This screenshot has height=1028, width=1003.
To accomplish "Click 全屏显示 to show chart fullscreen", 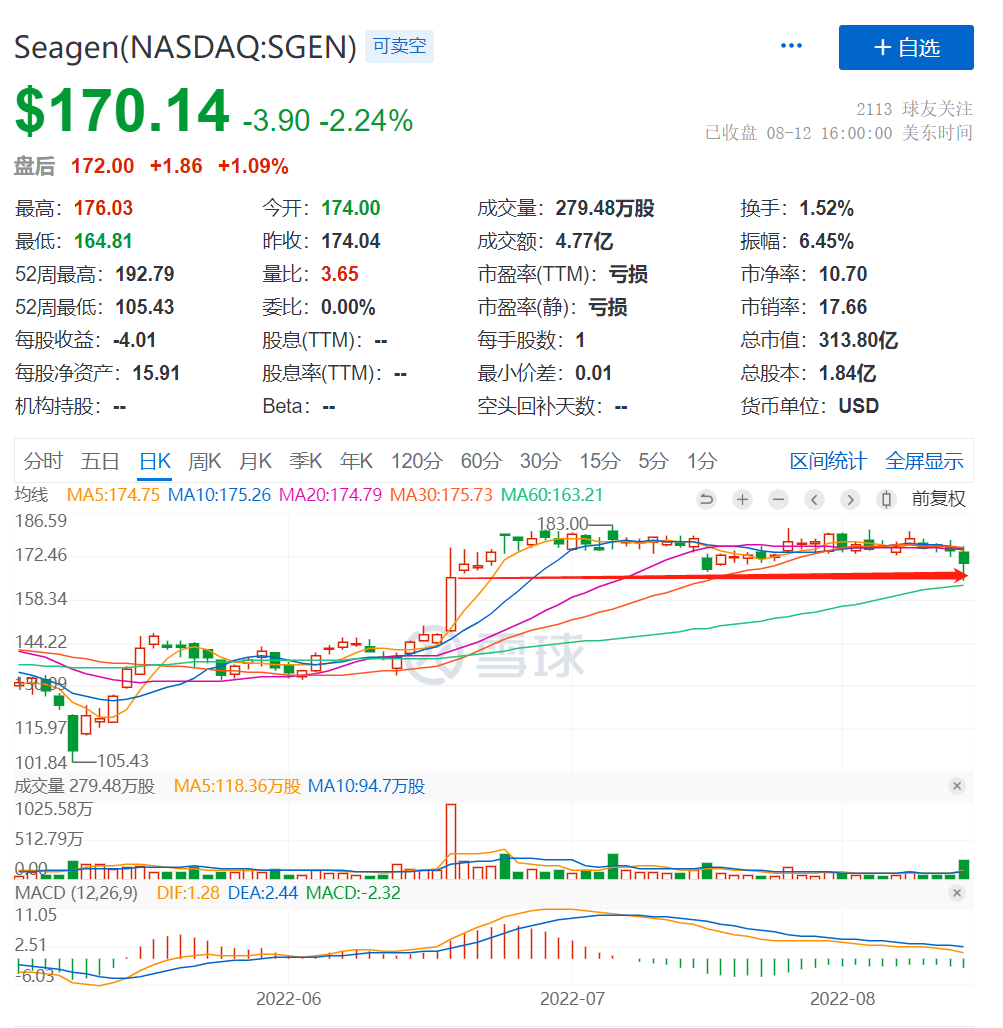I will pos(924,461).
